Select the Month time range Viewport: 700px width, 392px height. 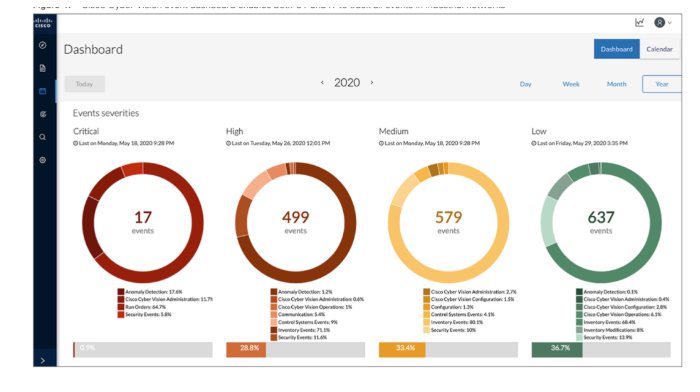(x=617, y=84)
